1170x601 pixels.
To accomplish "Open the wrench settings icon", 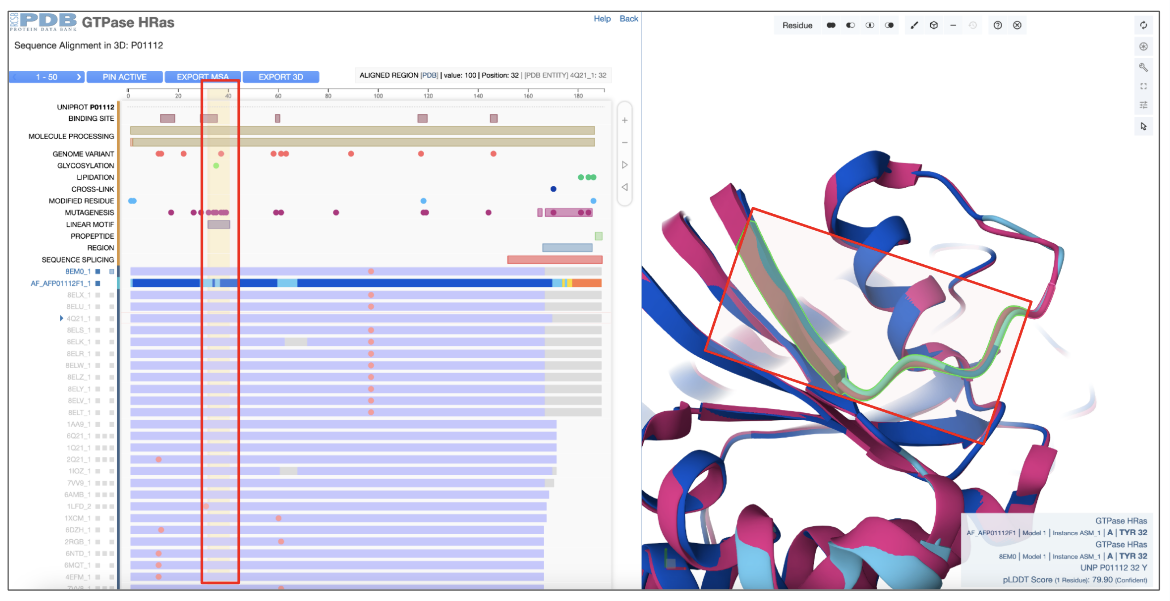I will coord(1143,67).
